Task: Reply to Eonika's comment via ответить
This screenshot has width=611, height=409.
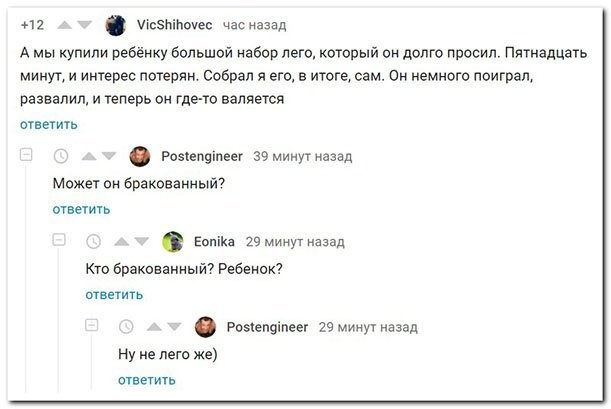Action: coord(114,295)
